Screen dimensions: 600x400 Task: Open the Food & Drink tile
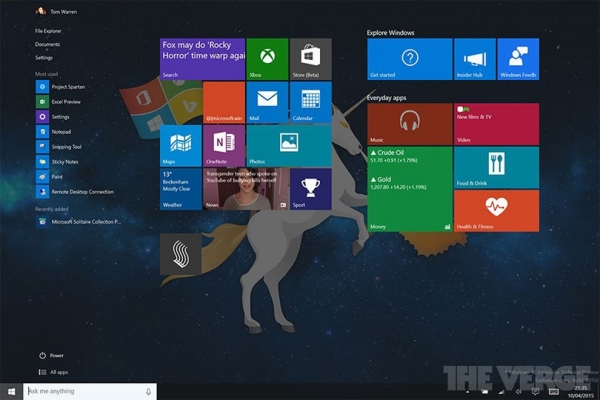(496, 167)
